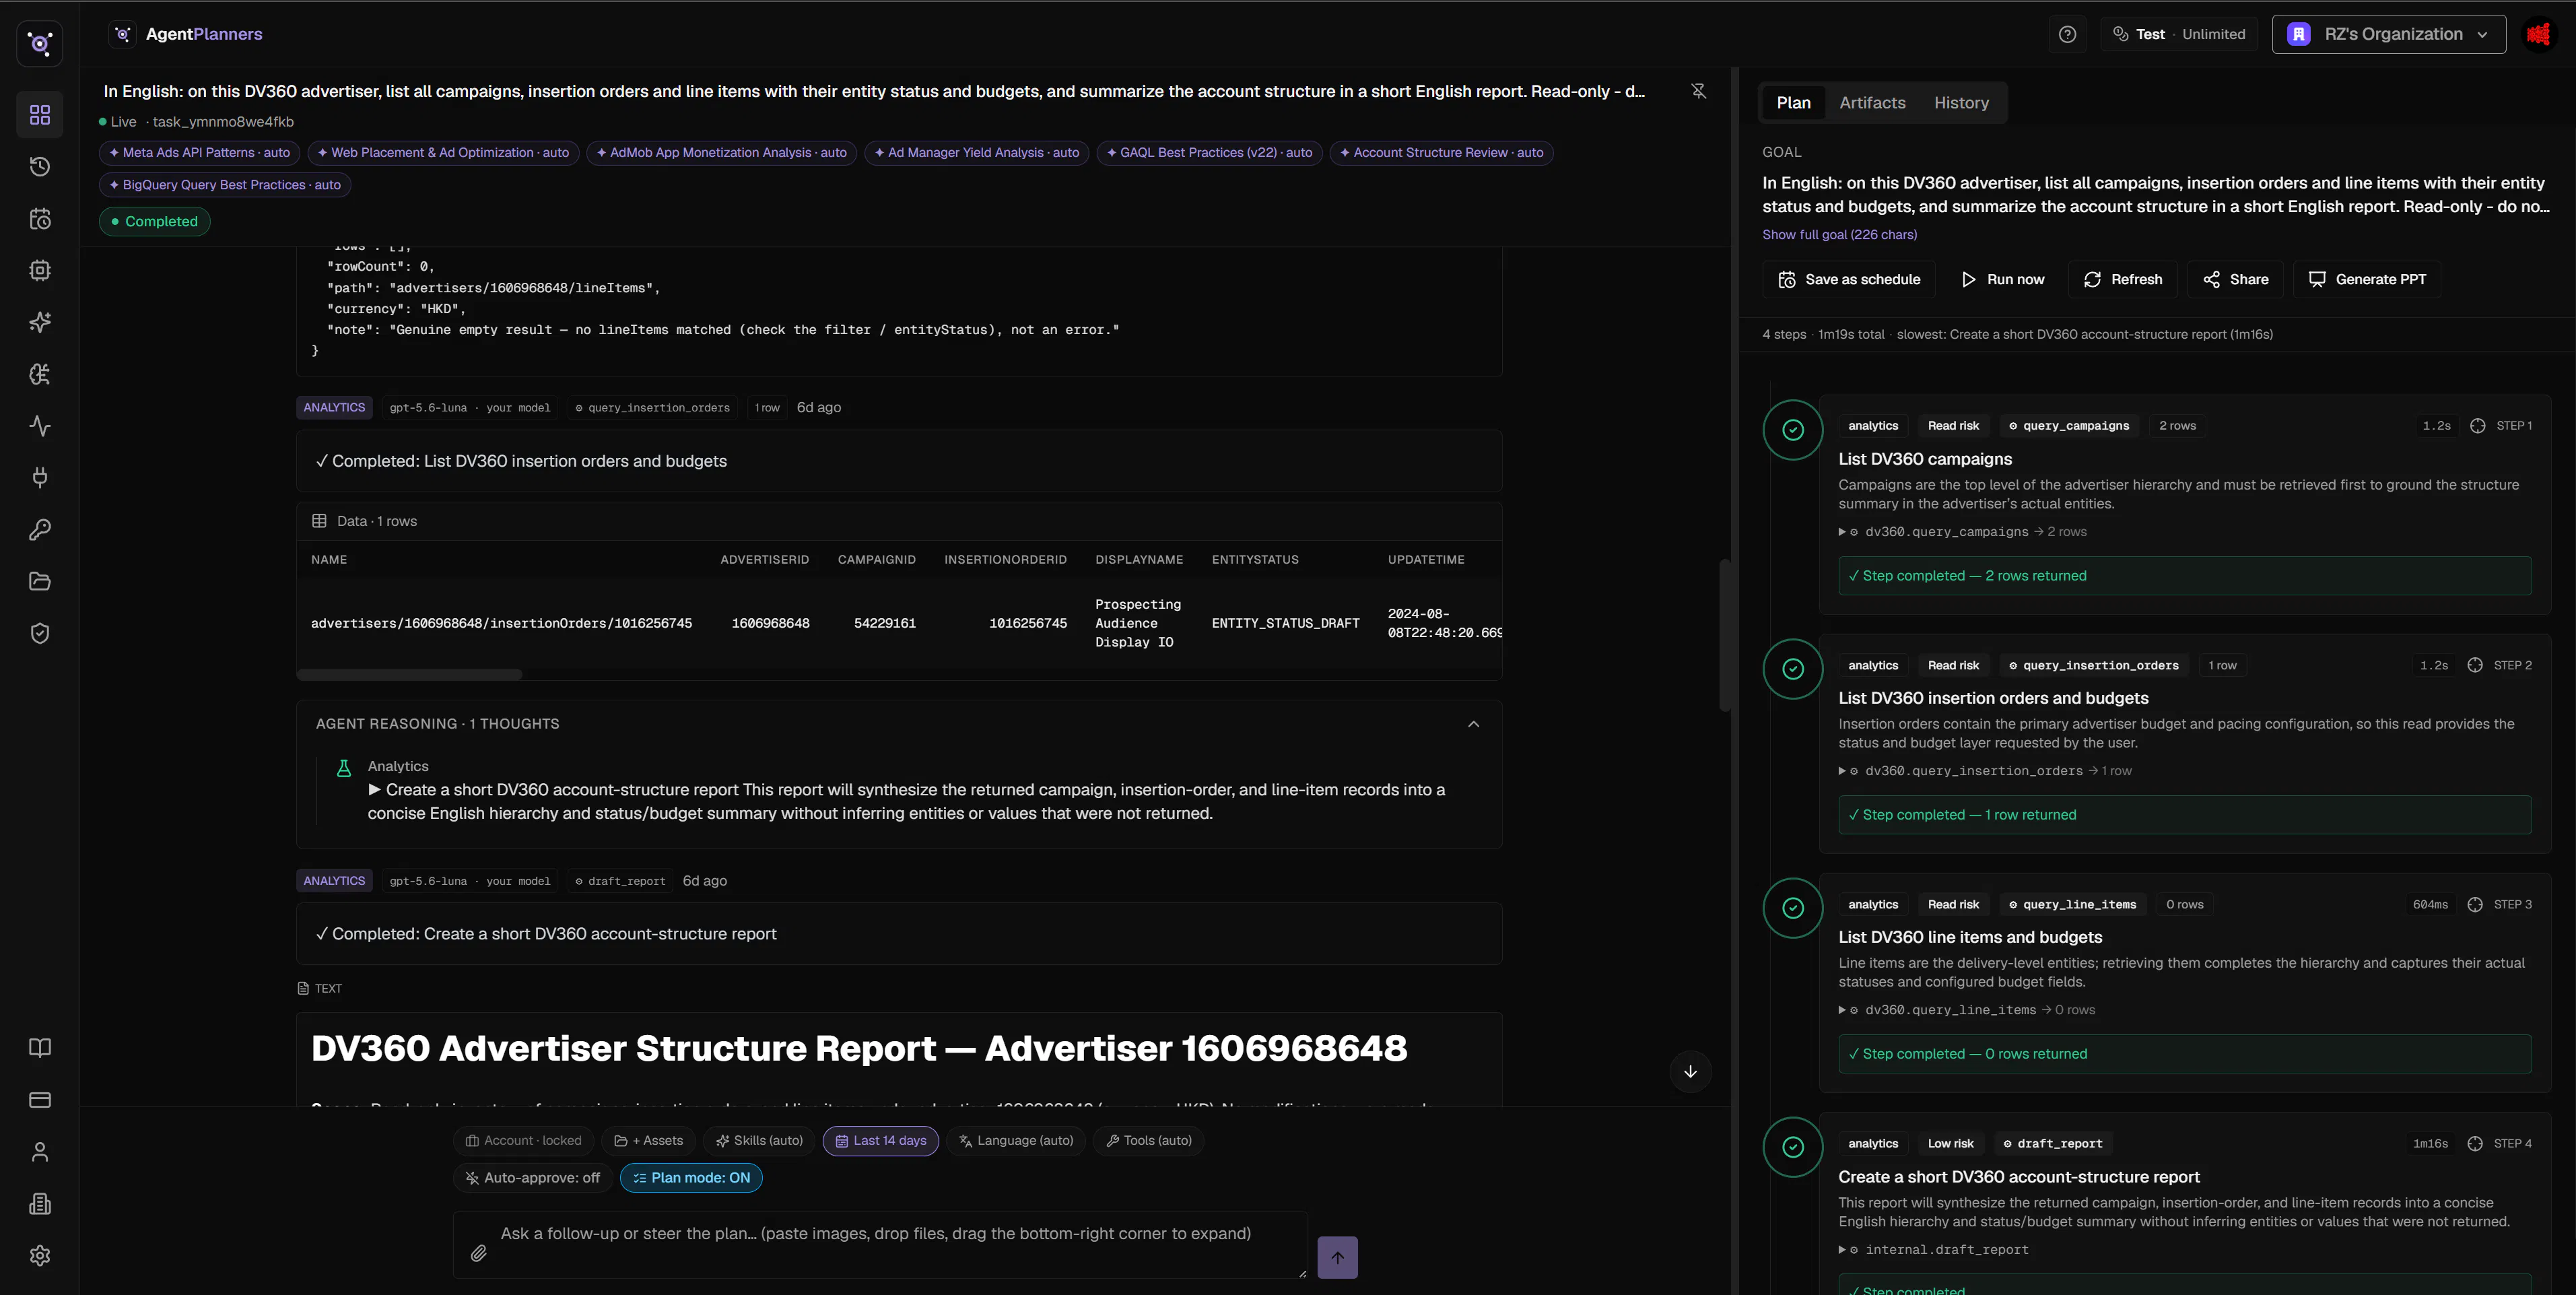This screenshot has width=2576, height=1295.
Task: Click the Refresh button
Action: click(x=2123, y=280)
